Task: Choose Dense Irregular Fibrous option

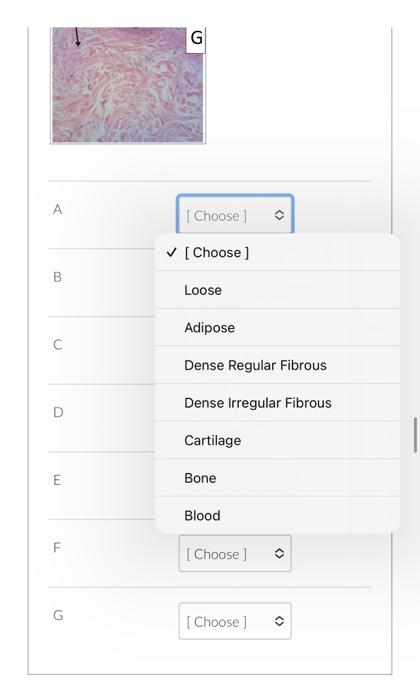Action: click(277, 403)
